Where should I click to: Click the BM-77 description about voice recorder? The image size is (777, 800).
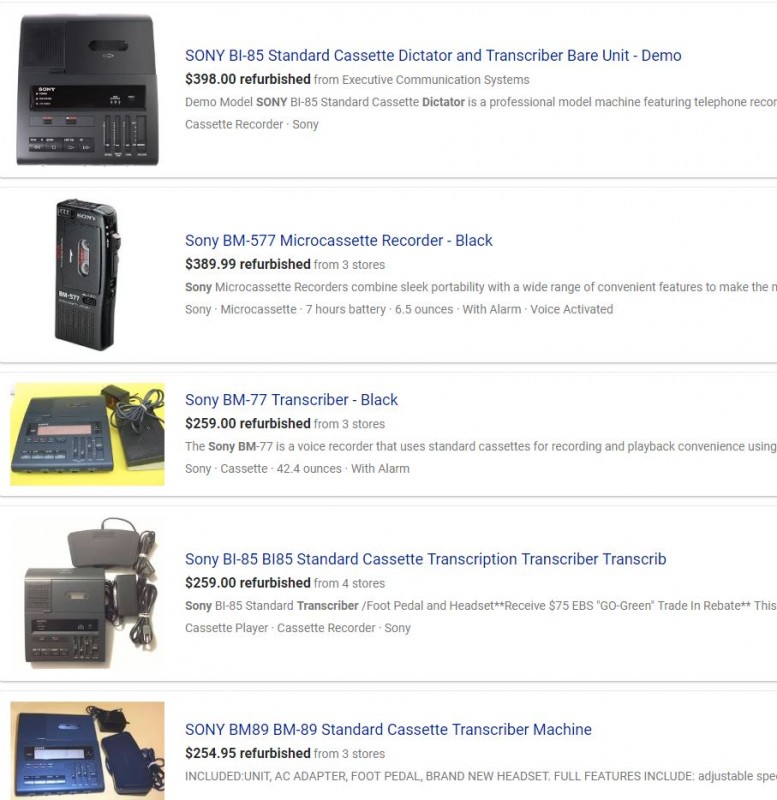pyautogui.click(x=481, y=446)
